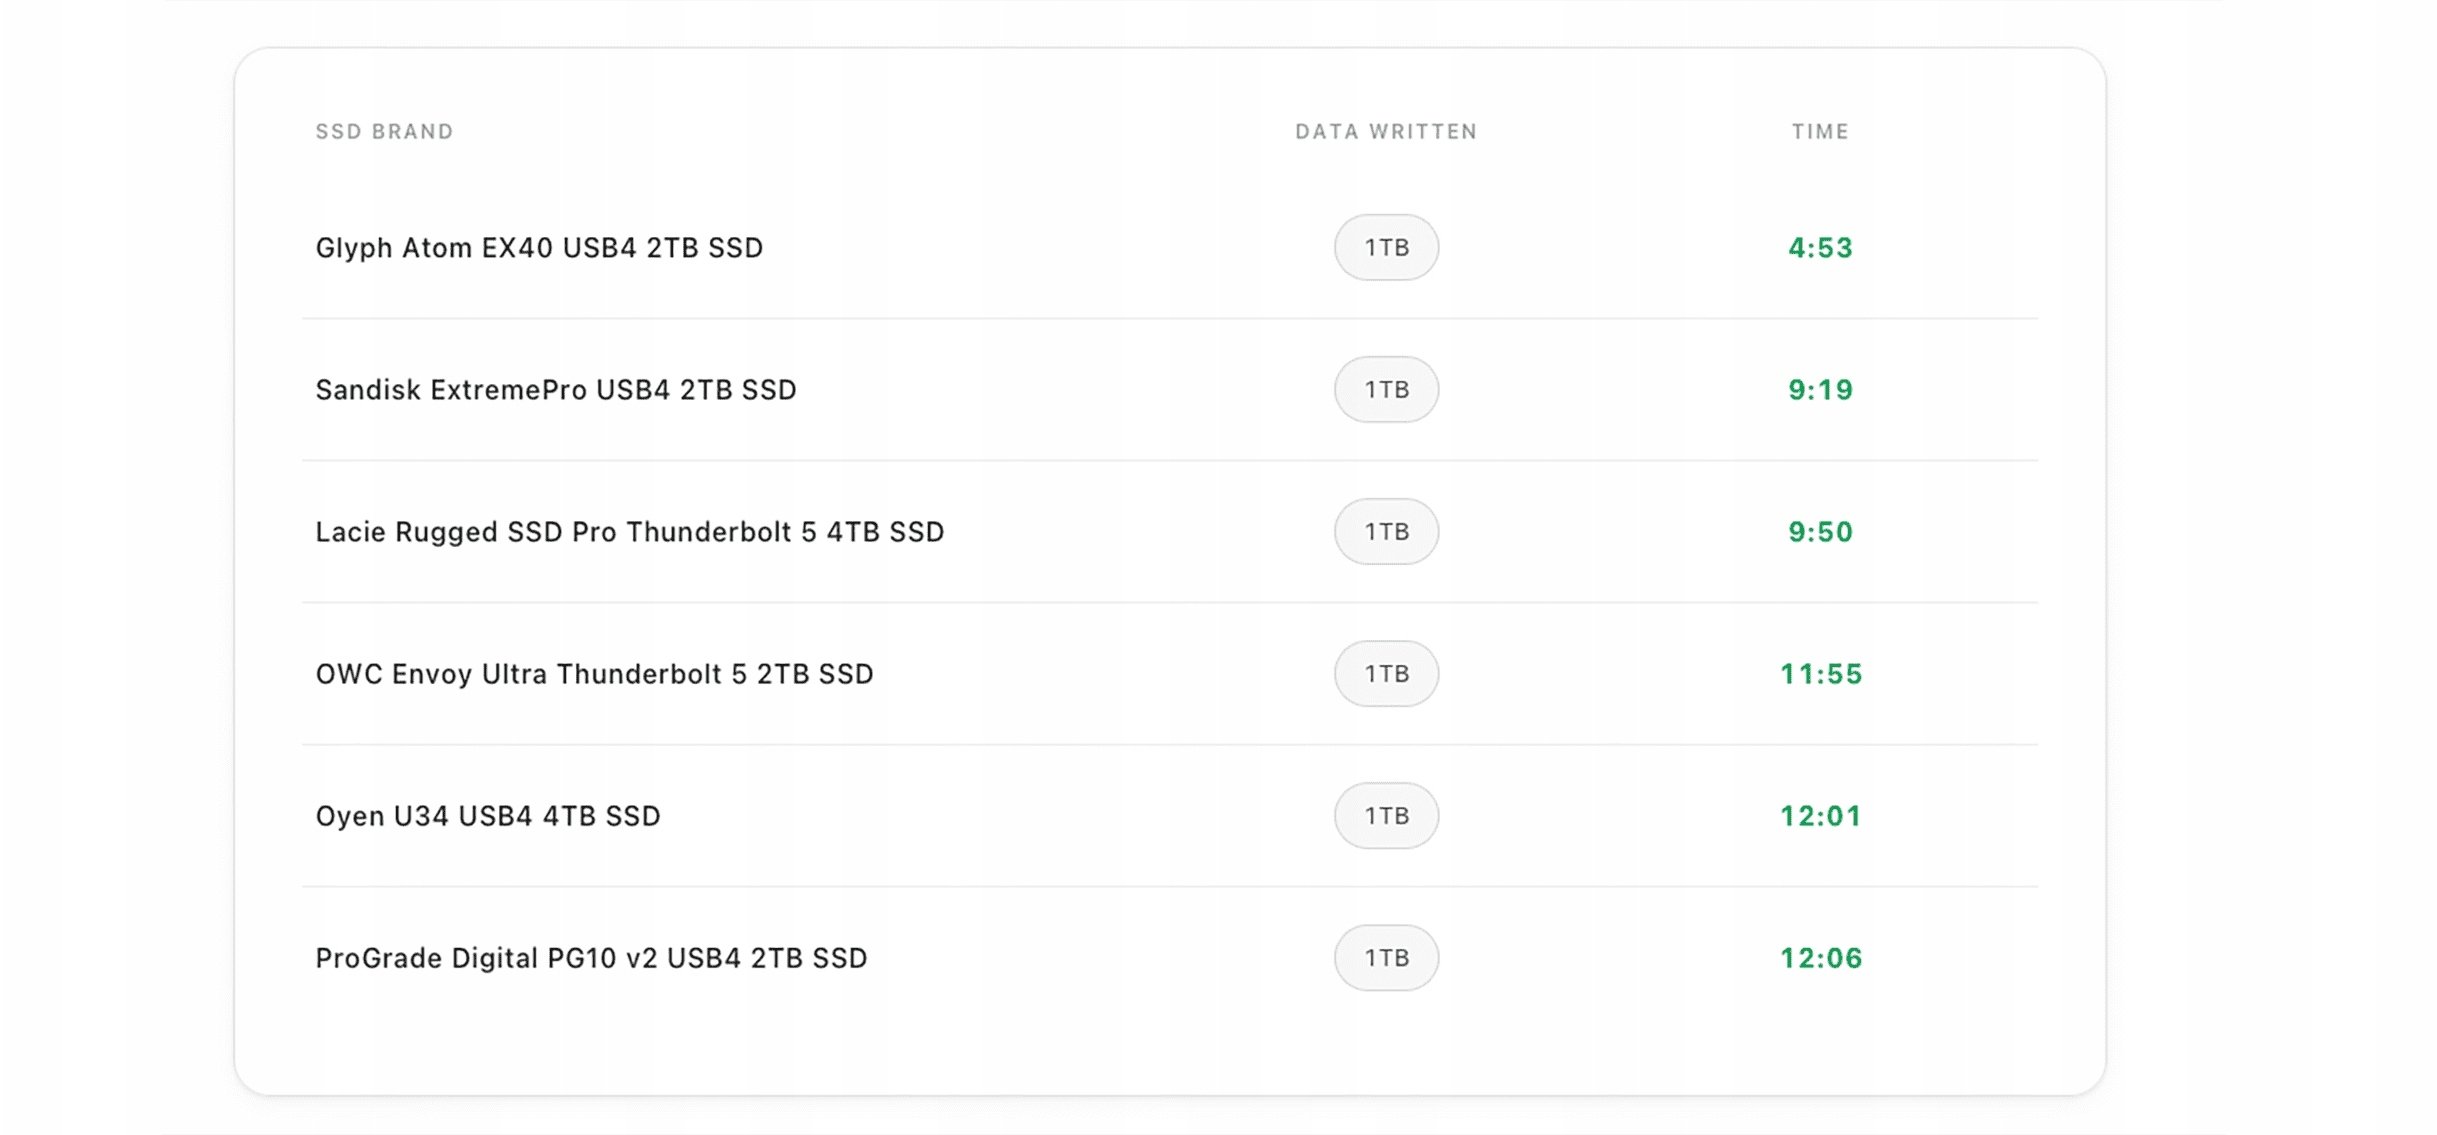Click Oyen U34 USB4 4TB SSD

point(488,815)
